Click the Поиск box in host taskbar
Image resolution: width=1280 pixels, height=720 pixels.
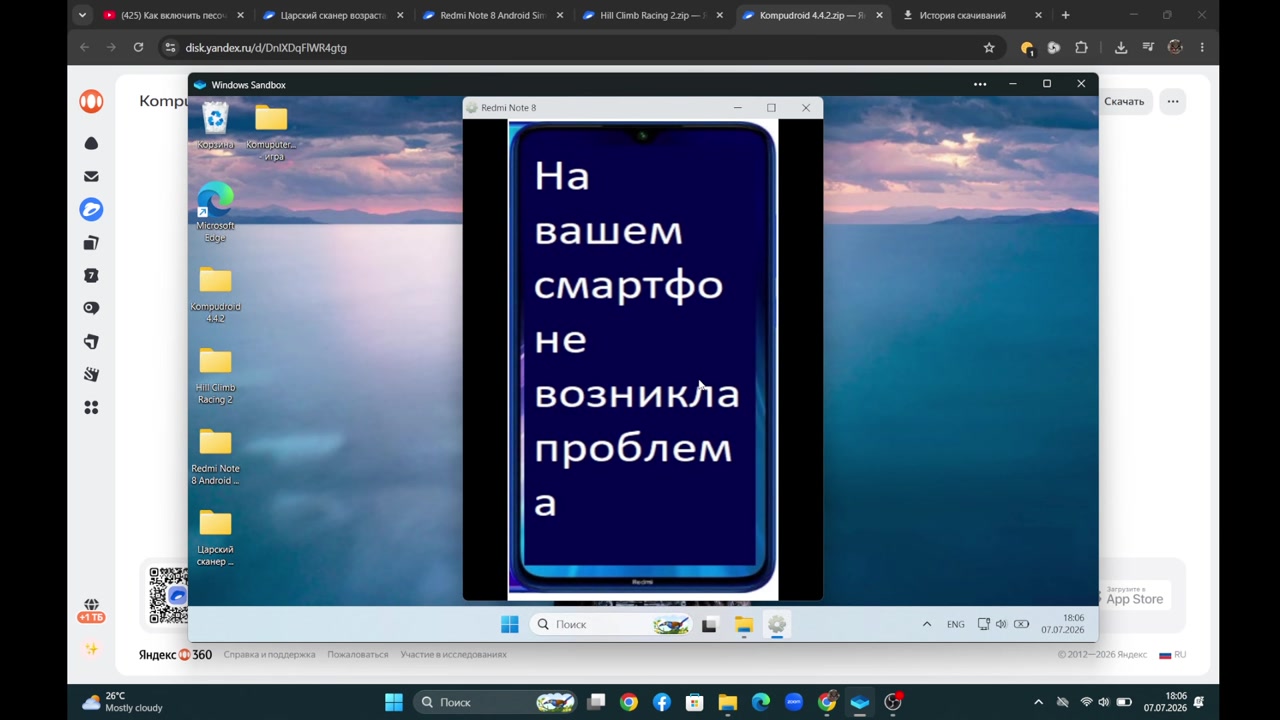pos(496,702)
